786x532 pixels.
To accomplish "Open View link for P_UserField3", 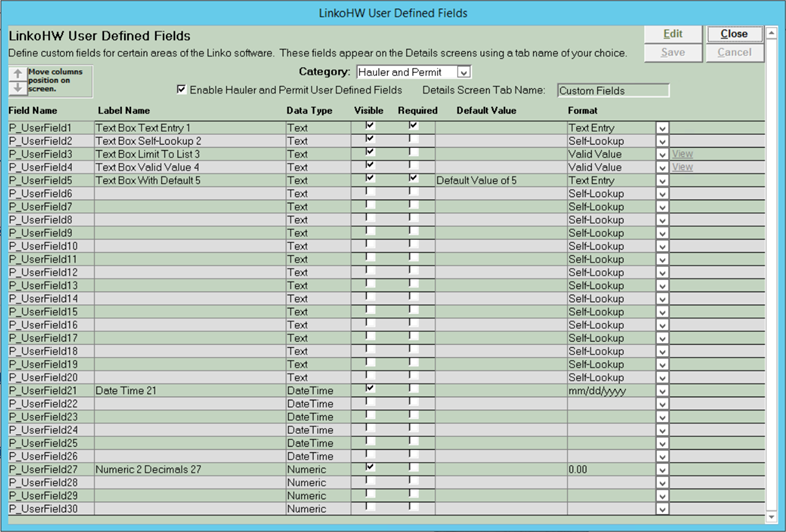I will click(x=682, y=154).
